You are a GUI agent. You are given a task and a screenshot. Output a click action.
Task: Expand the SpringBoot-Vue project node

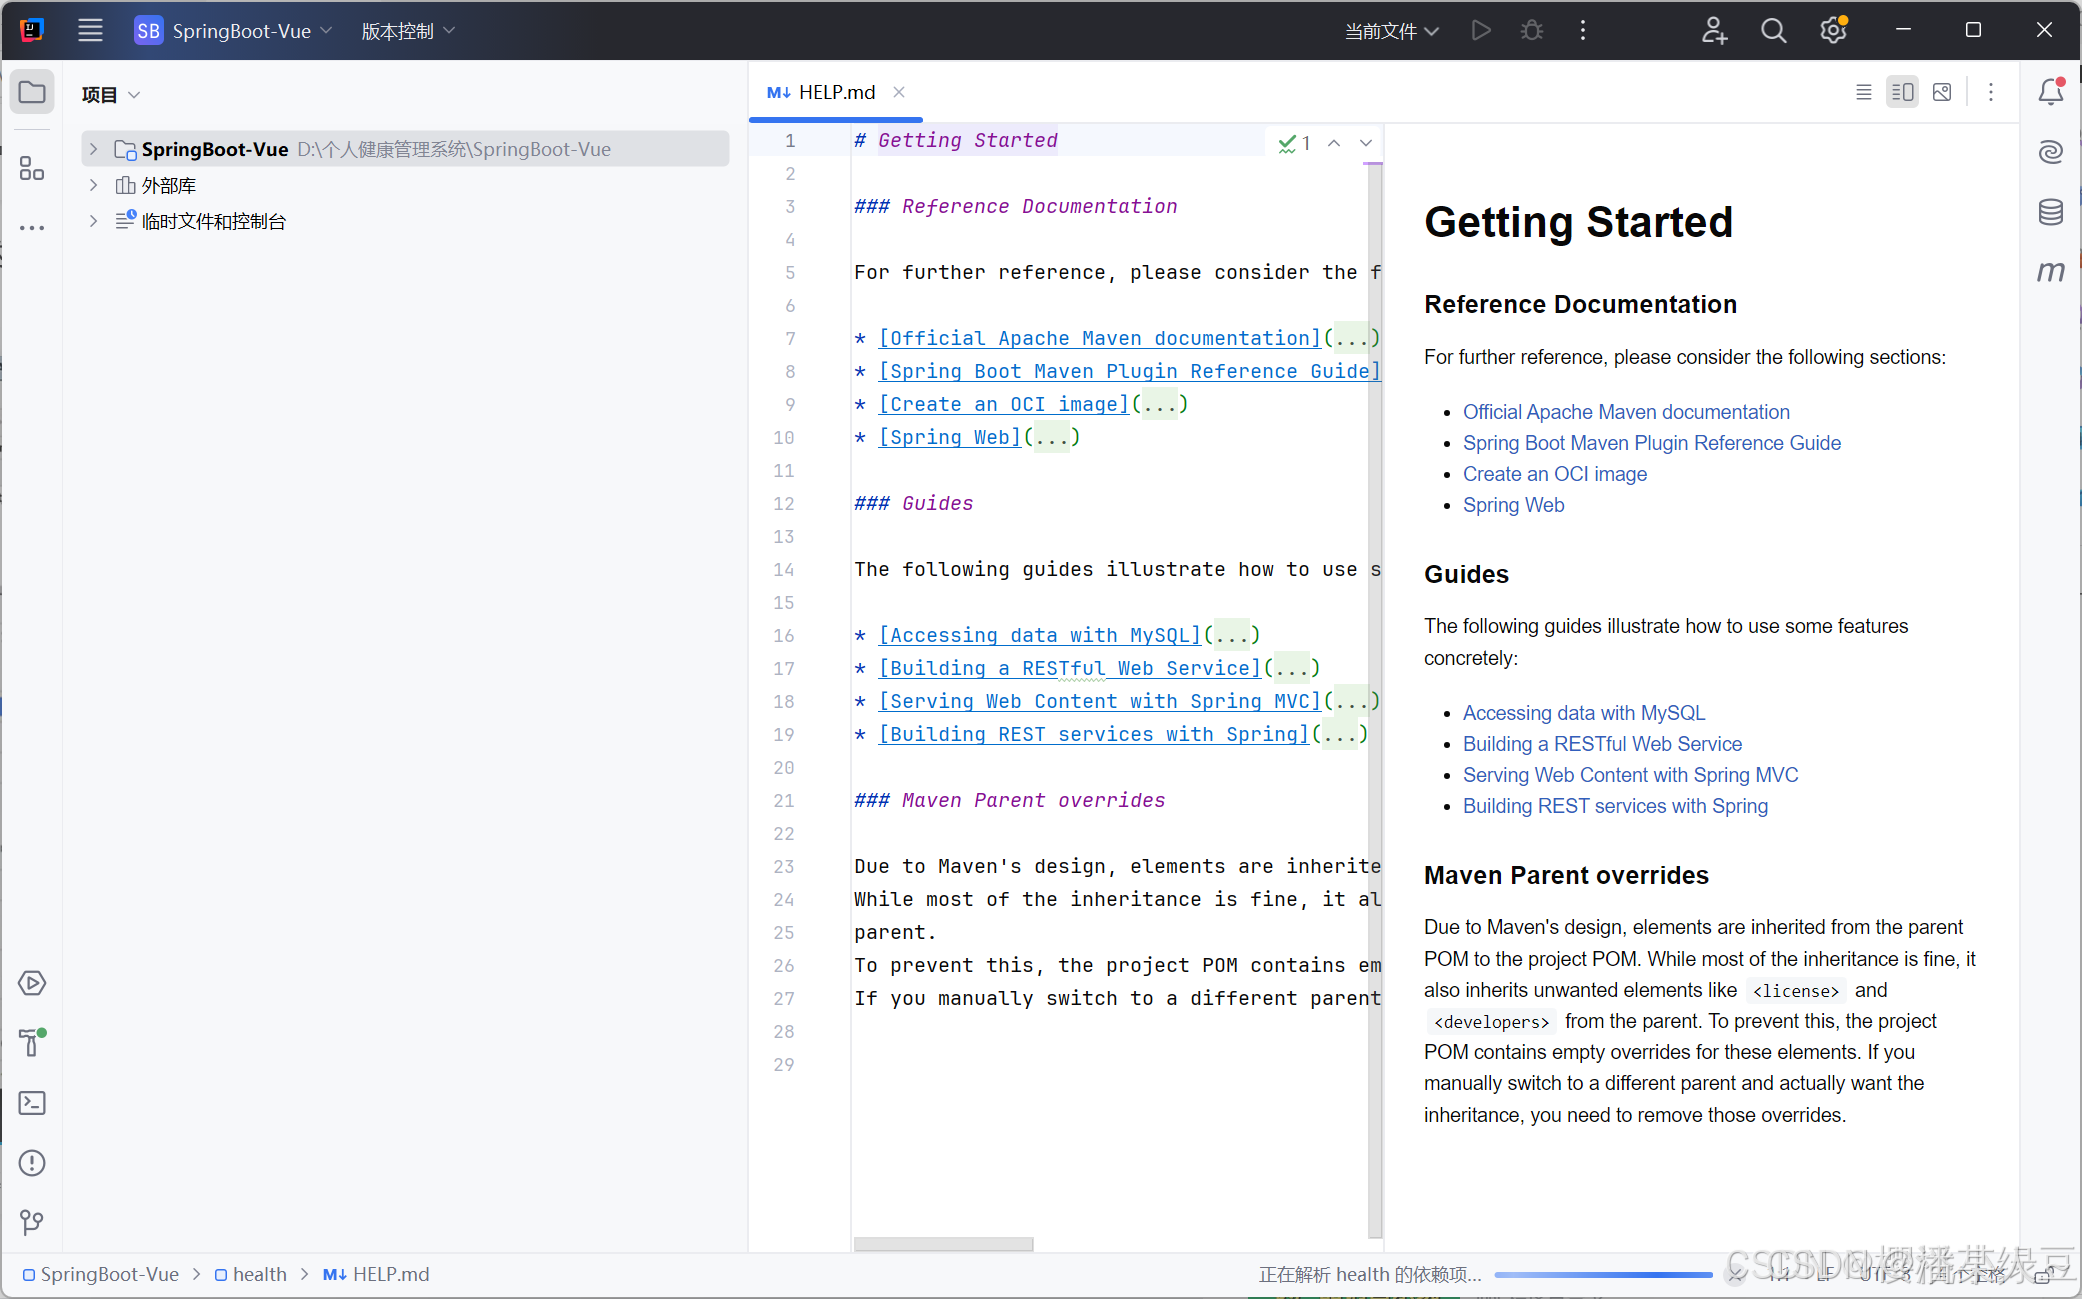click(93, 149)
